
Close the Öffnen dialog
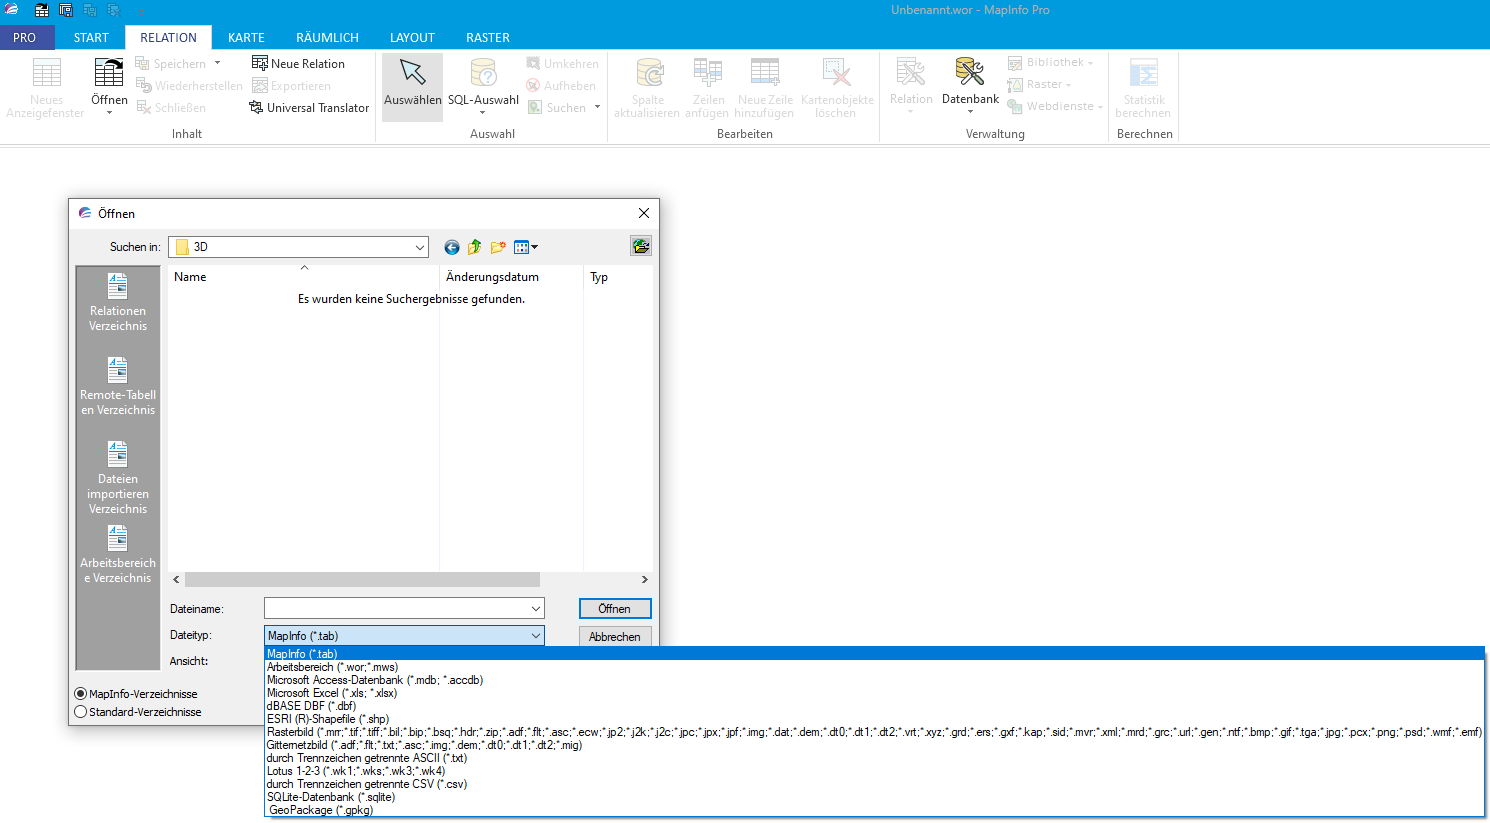(644, 213)
